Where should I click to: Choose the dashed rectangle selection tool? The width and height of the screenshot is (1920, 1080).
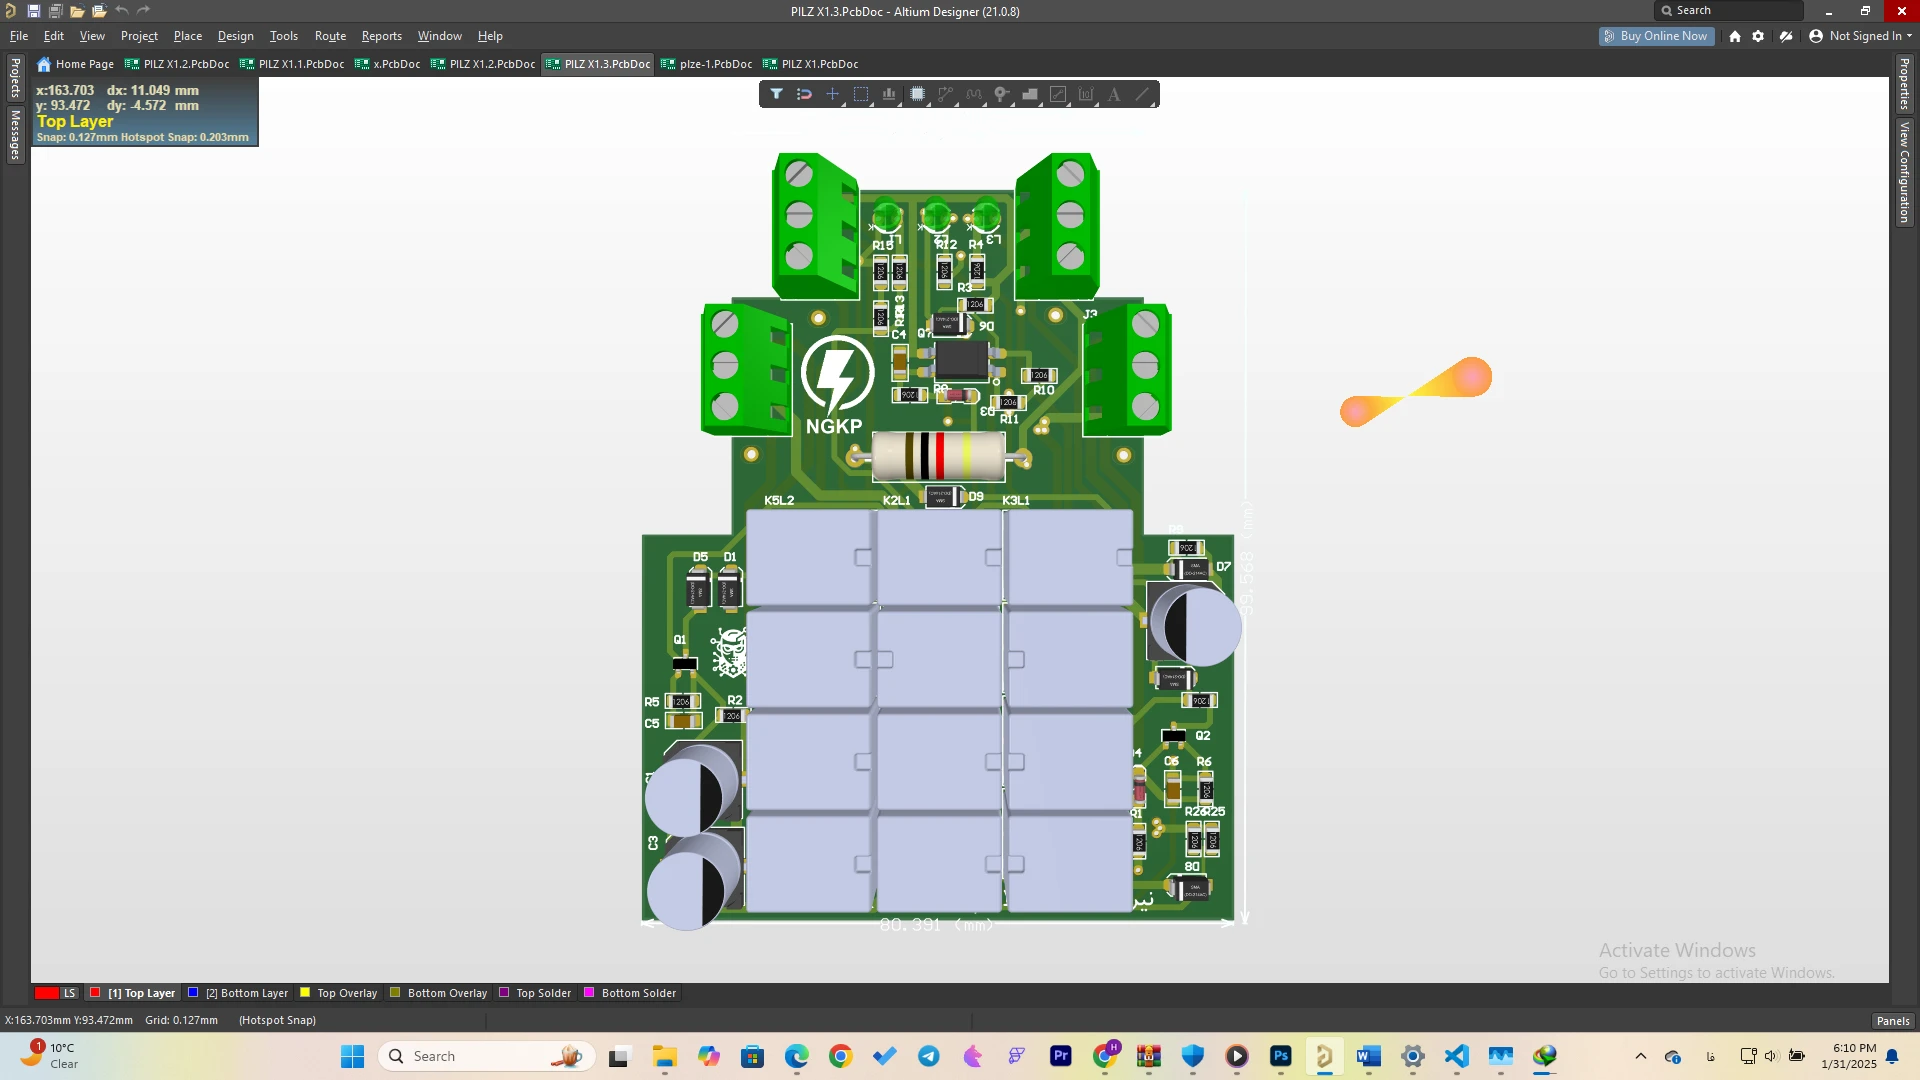pyautogui.click(x=860, y=94)
